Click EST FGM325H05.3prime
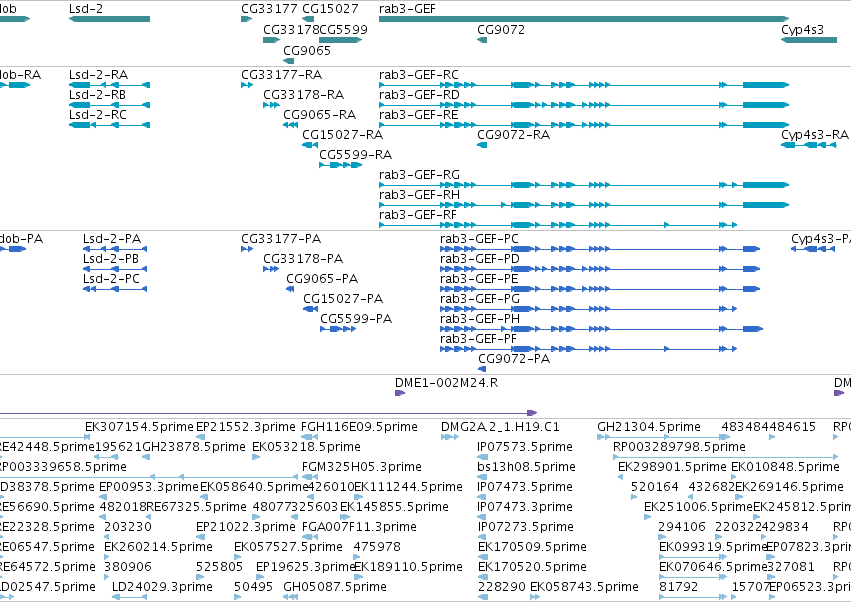This screenshot has width=851, height=602. pyautogui.click(x=361, y=467)
